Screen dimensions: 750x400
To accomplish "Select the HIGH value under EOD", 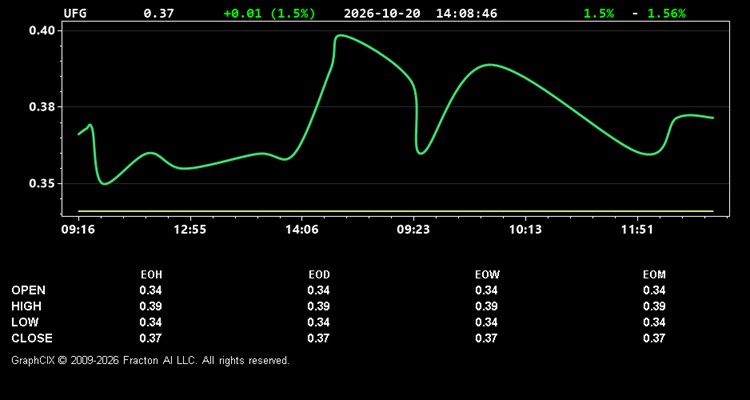I will point(319,306).
